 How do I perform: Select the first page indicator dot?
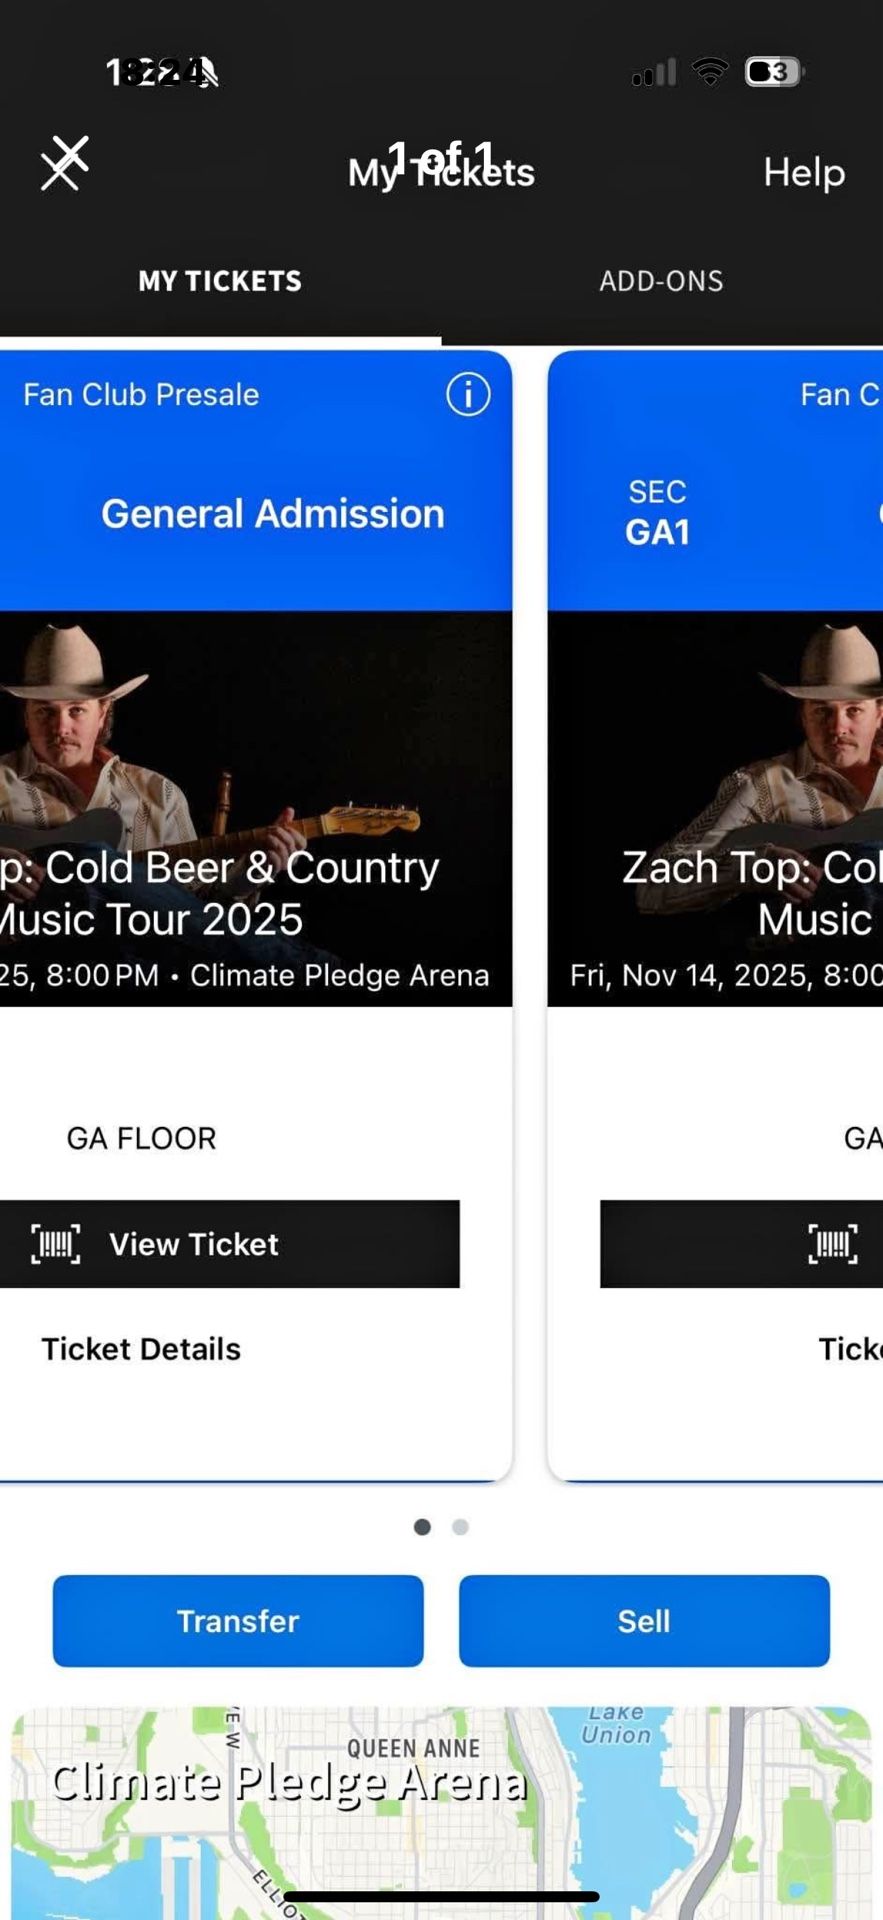pos(423,1527)
